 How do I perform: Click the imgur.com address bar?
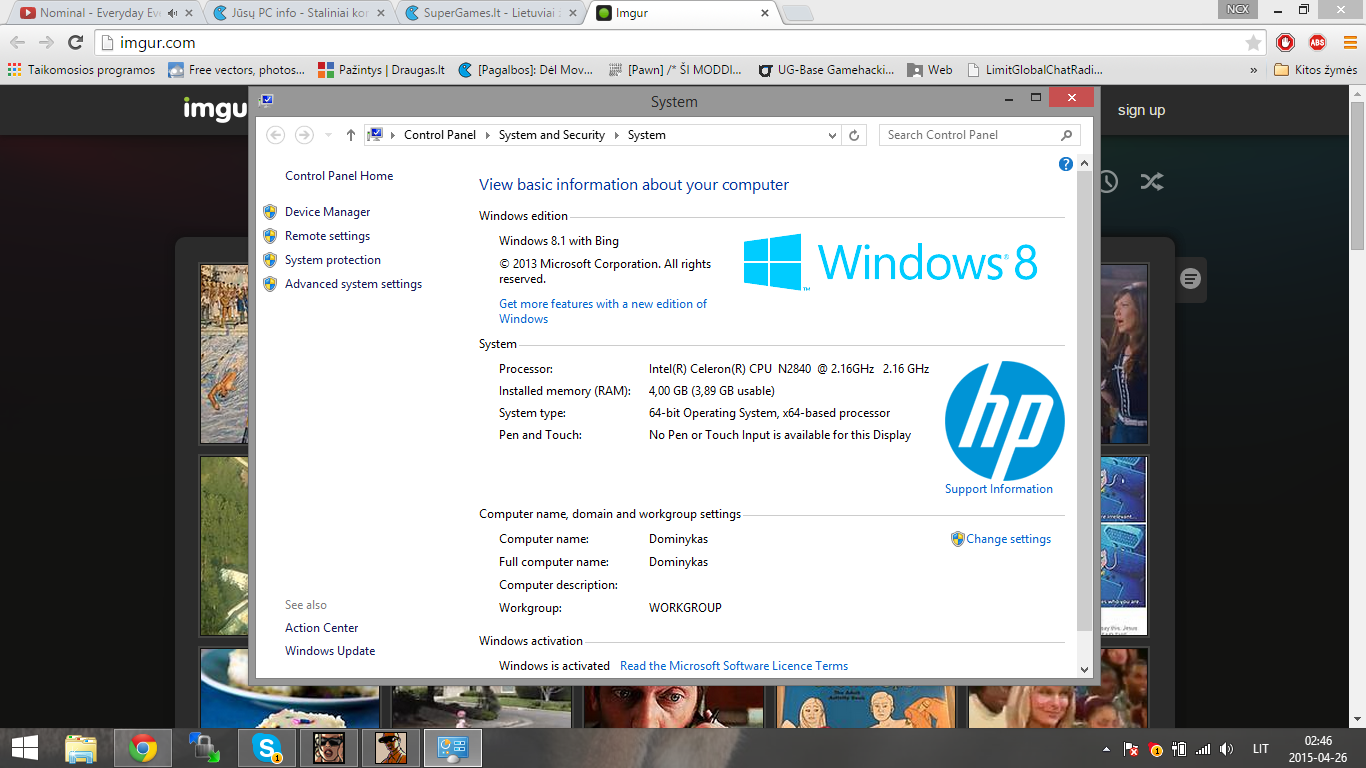tap(680, 43)
